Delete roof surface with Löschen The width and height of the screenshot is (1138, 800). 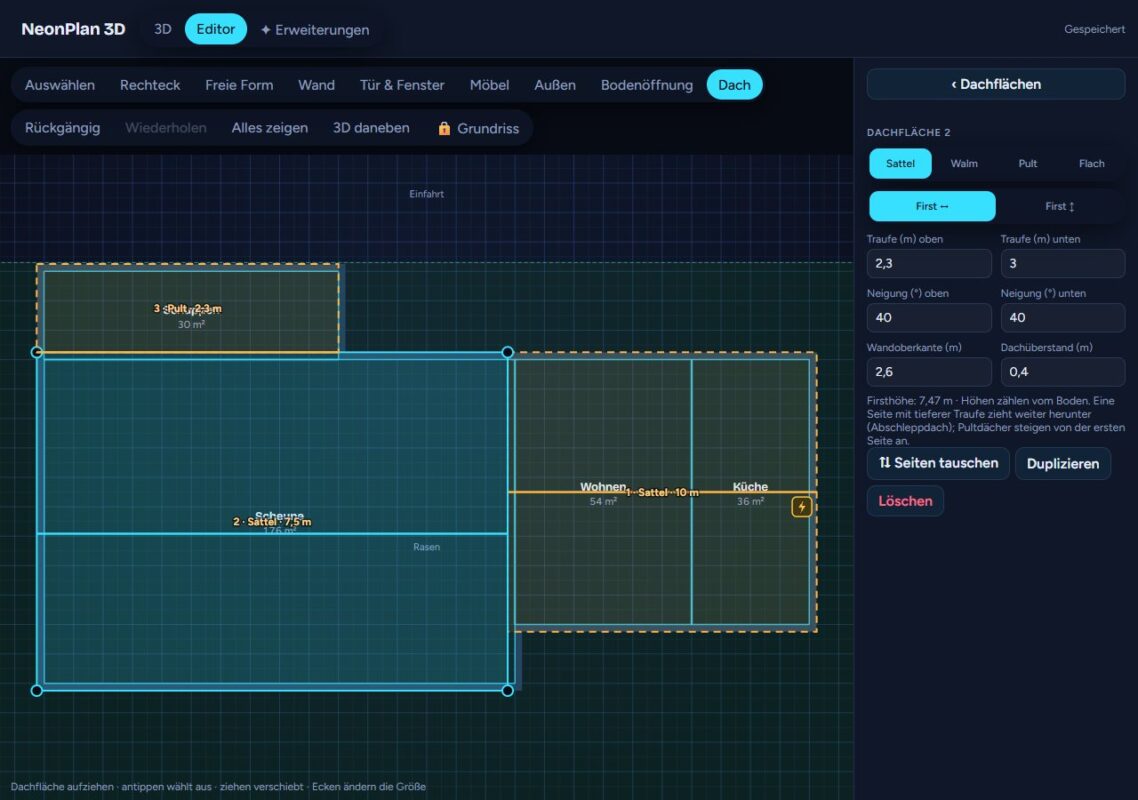905,501
